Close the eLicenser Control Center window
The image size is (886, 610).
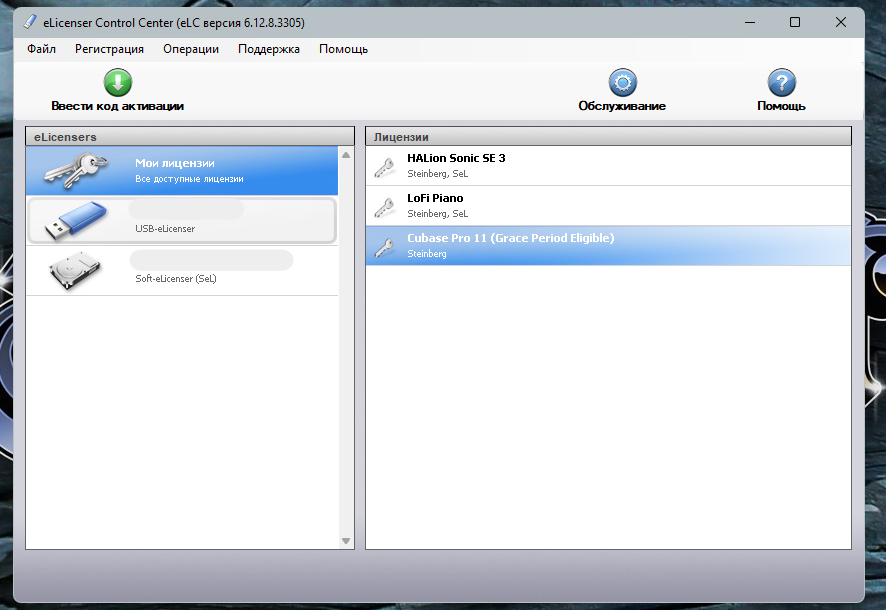(x=841, y=22)
